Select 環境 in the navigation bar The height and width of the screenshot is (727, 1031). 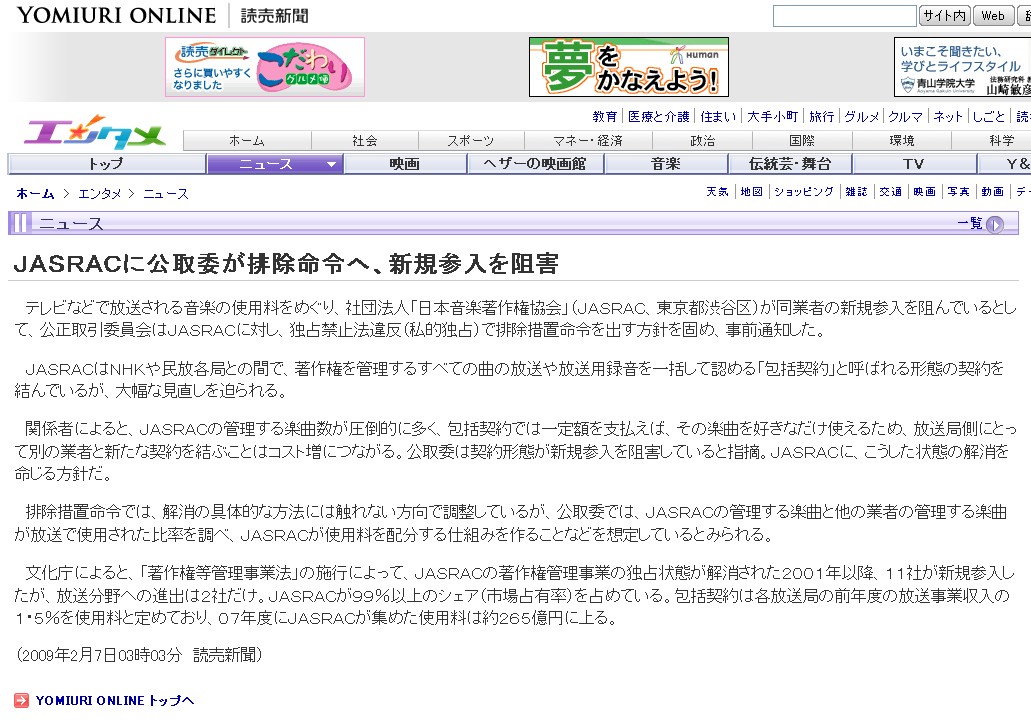point(901,141)
